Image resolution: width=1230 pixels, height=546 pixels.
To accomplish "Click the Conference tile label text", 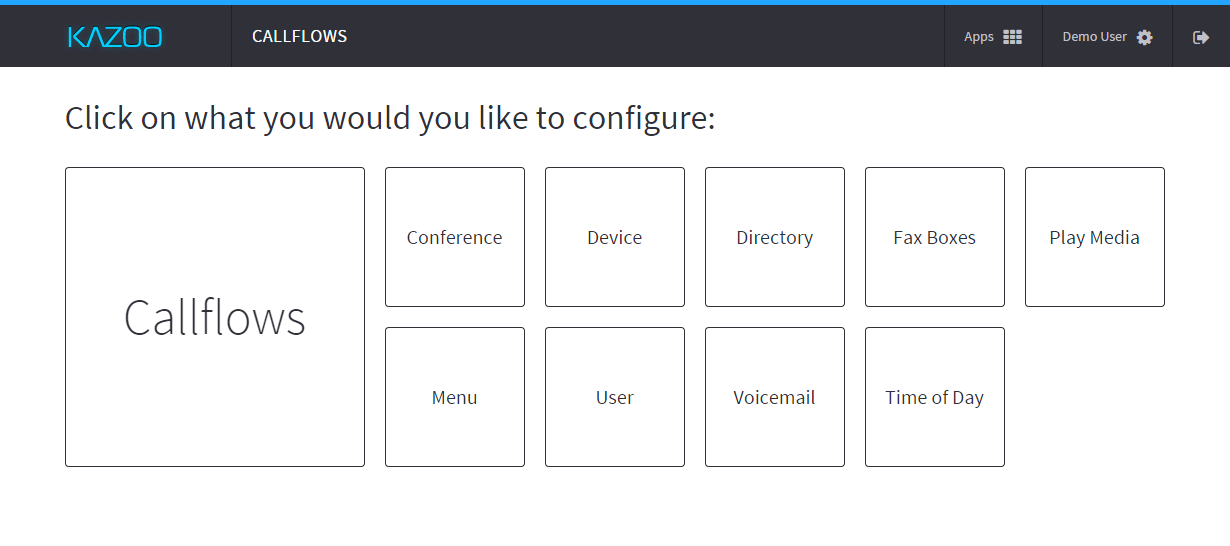I will (x=455, y=238).
